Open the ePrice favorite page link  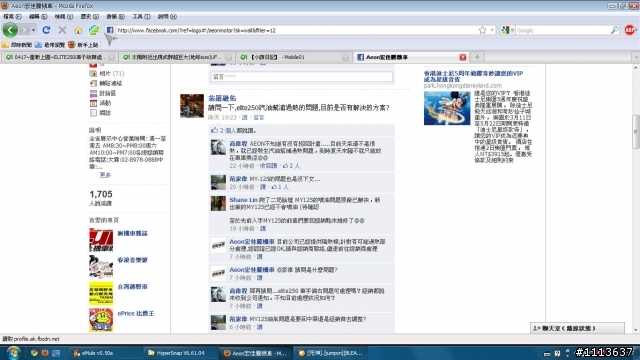pos(136,313)
